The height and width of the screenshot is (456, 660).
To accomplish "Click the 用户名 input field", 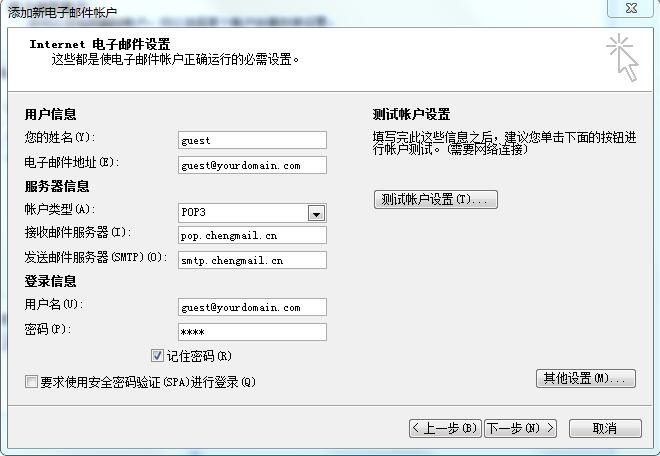I will pos(252,307).
